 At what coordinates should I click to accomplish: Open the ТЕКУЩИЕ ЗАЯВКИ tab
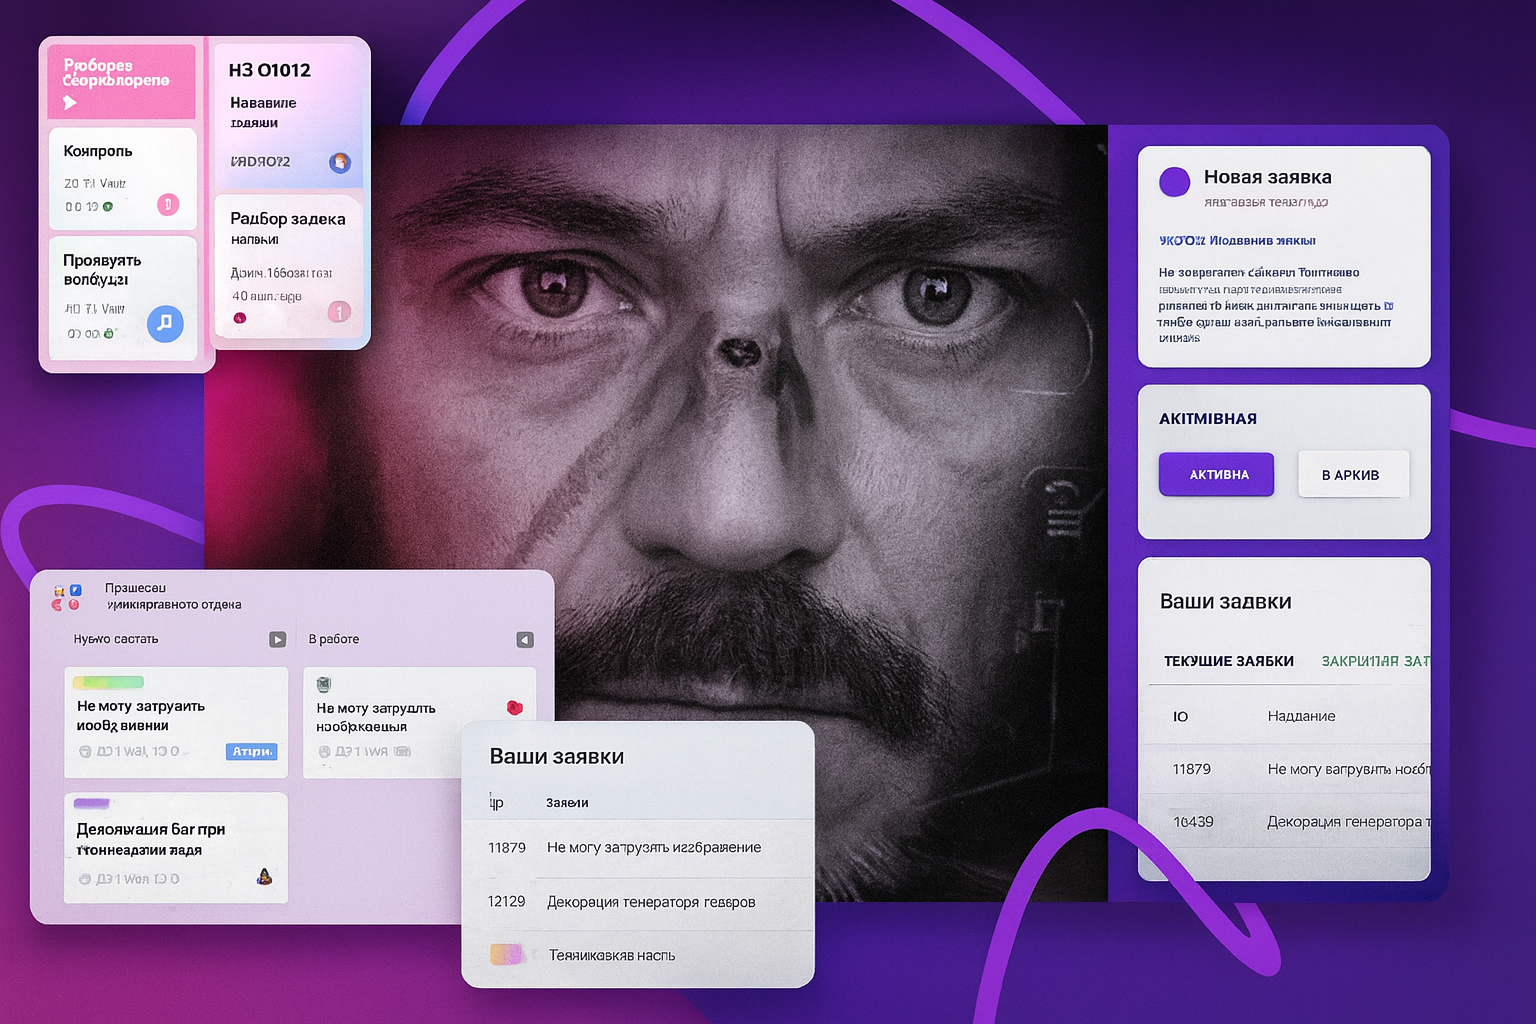tap(1228, 661)
